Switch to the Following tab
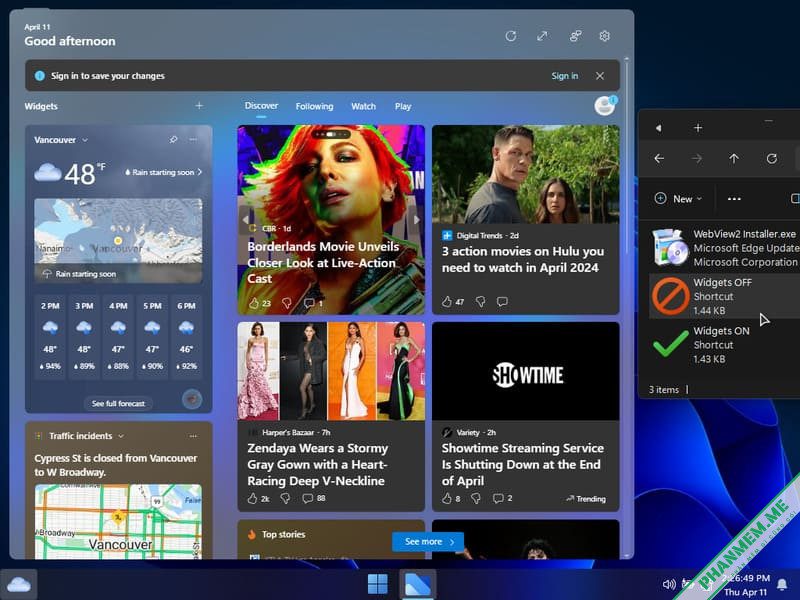The height and width of the screenshot is (600, 800). [314, 106]
